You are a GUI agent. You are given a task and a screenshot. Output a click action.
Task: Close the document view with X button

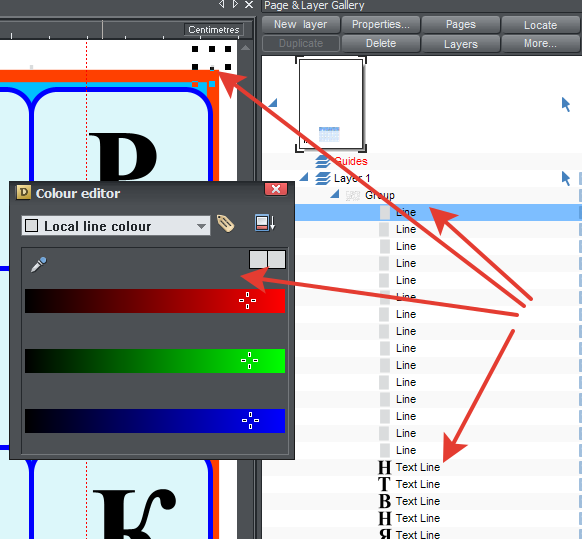(x=249, y=5)
